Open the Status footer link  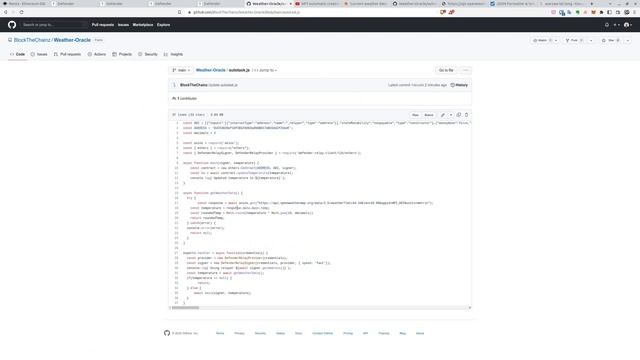tap(280, 333)
